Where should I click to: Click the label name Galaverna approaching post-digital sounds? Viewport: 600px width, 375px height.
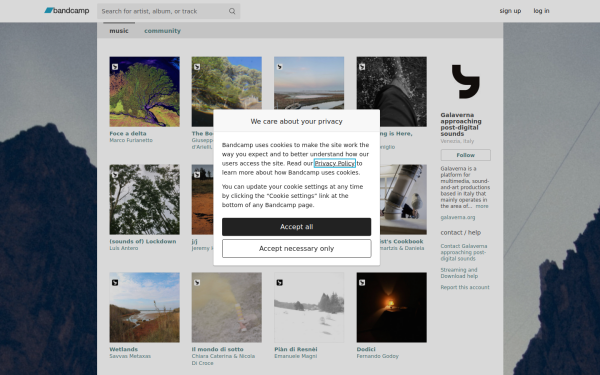461,124
